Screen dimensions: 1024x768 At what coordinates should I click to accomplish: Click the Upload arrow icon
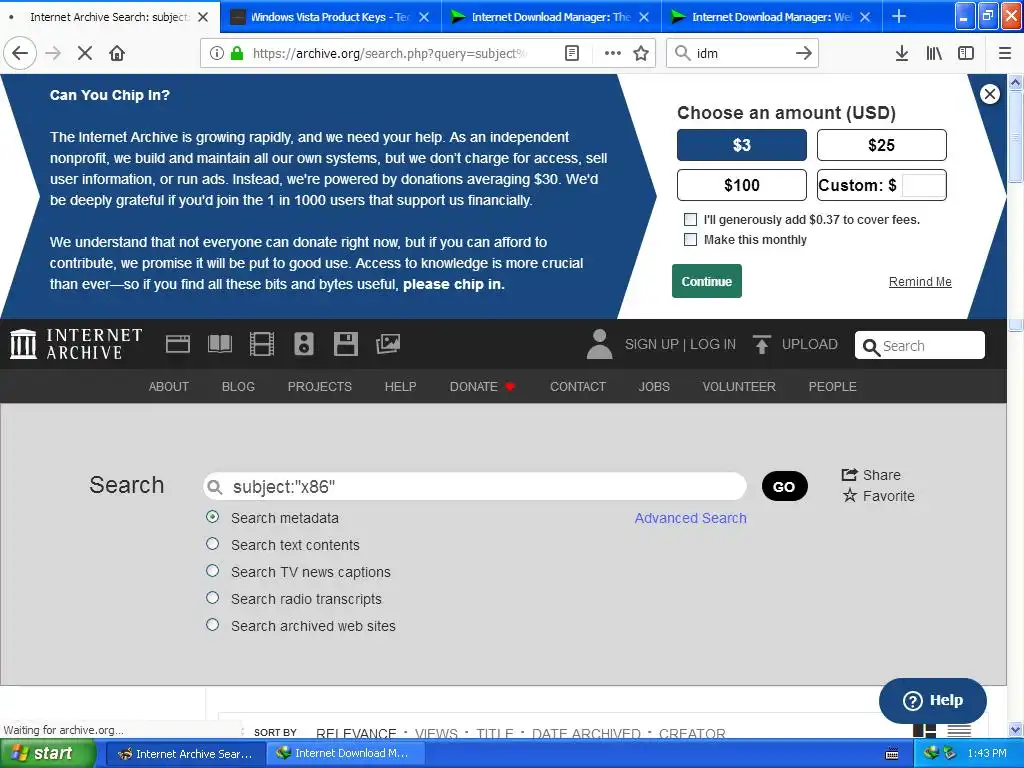click(x=761, y=344)
